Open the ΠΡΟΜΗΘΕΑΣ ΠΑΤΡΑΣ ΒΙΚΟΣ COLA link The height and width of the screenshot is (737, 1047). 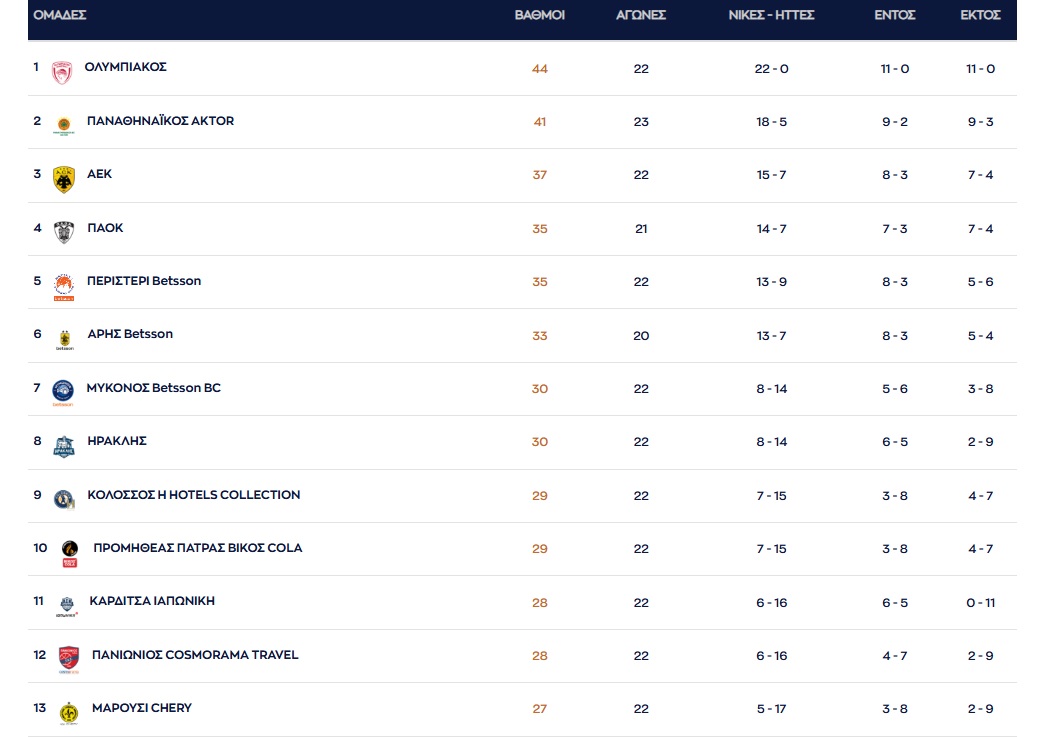tap(197, 548)
